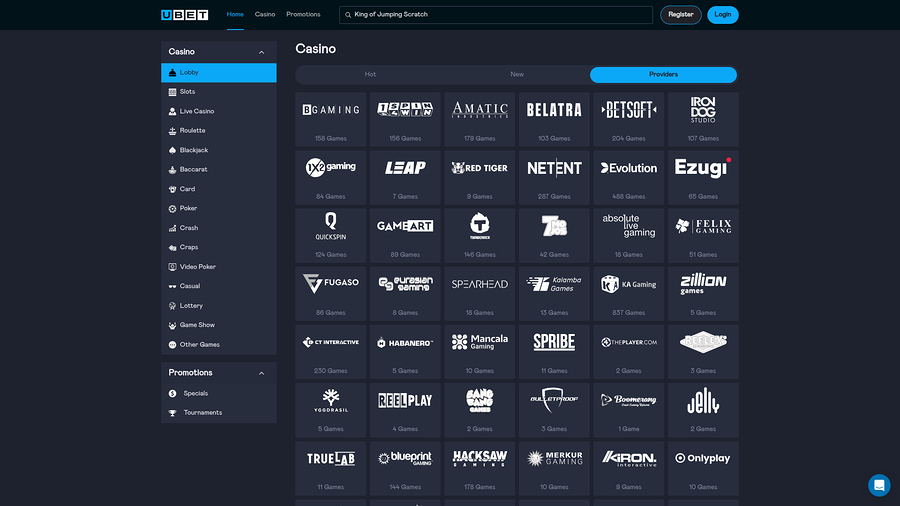The image size is (900, 506).
Task: Click the search magnifier icon
Action: pyautogui.click(x=348, y=15)
